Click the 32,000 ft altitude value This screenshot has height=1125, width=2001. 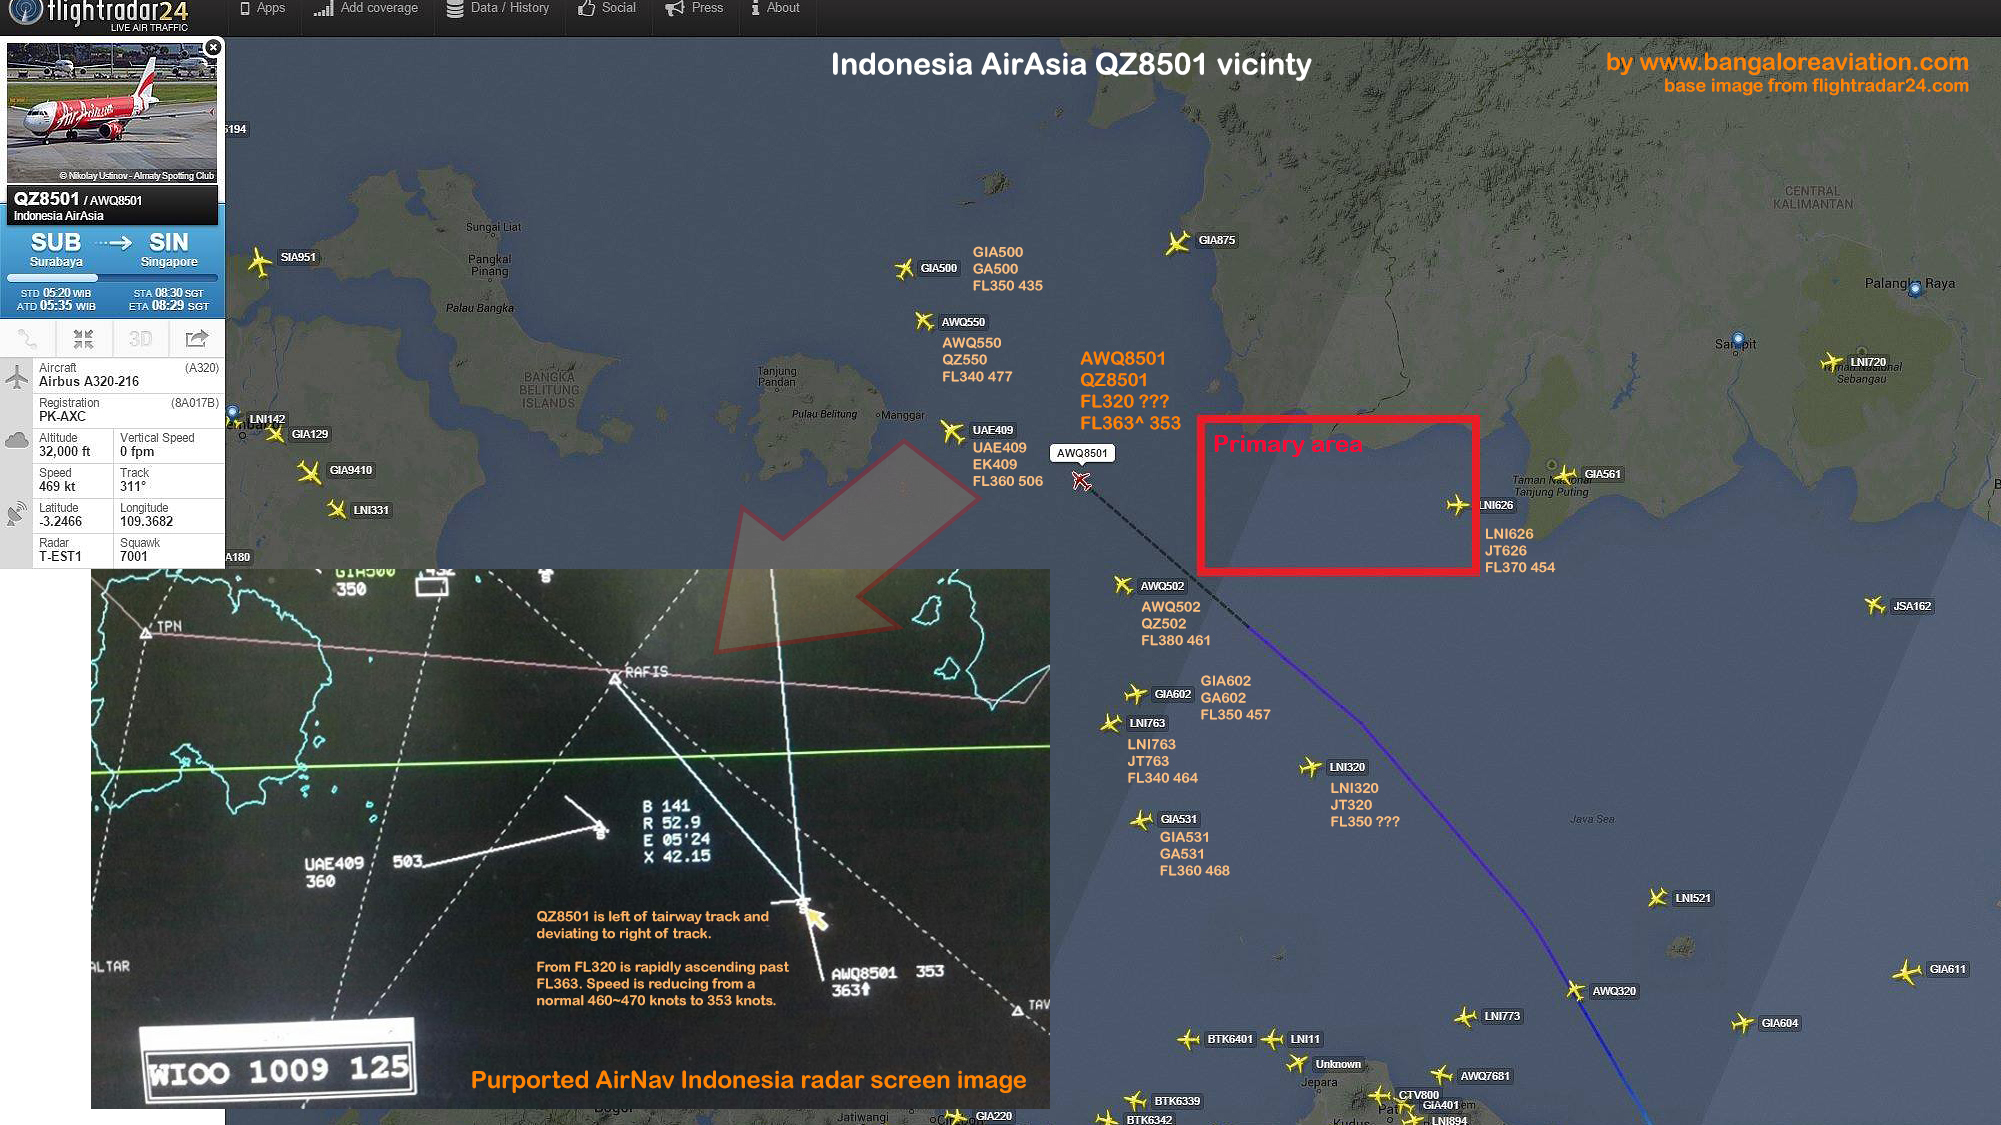tap(64, 451)
